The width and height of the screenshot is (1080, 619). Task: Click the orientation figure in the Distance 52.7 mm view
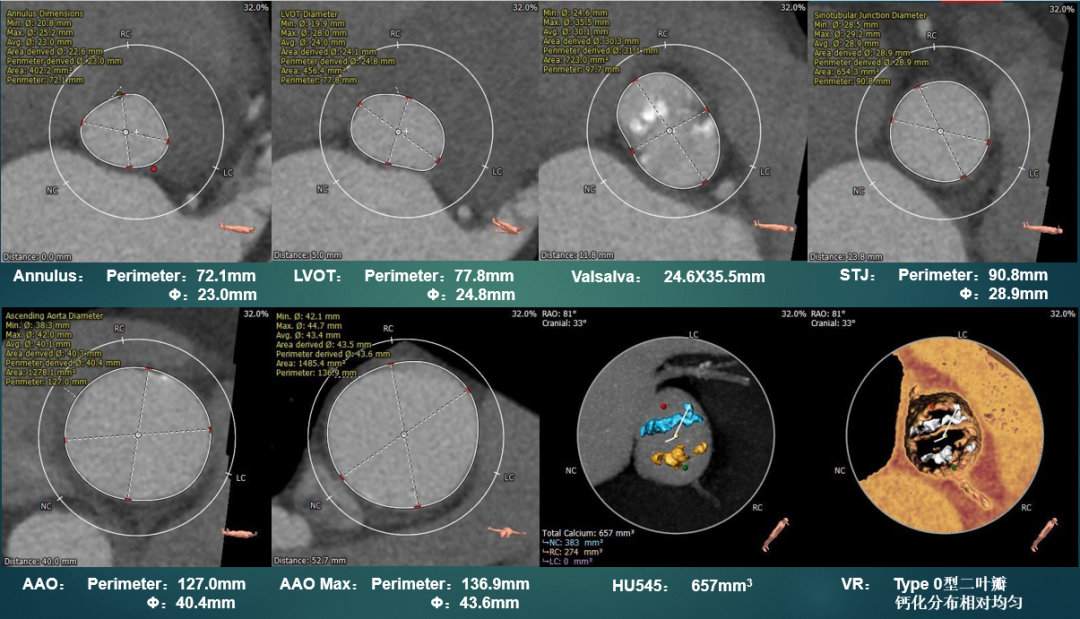pyautogui.click(x=507, y=533)
